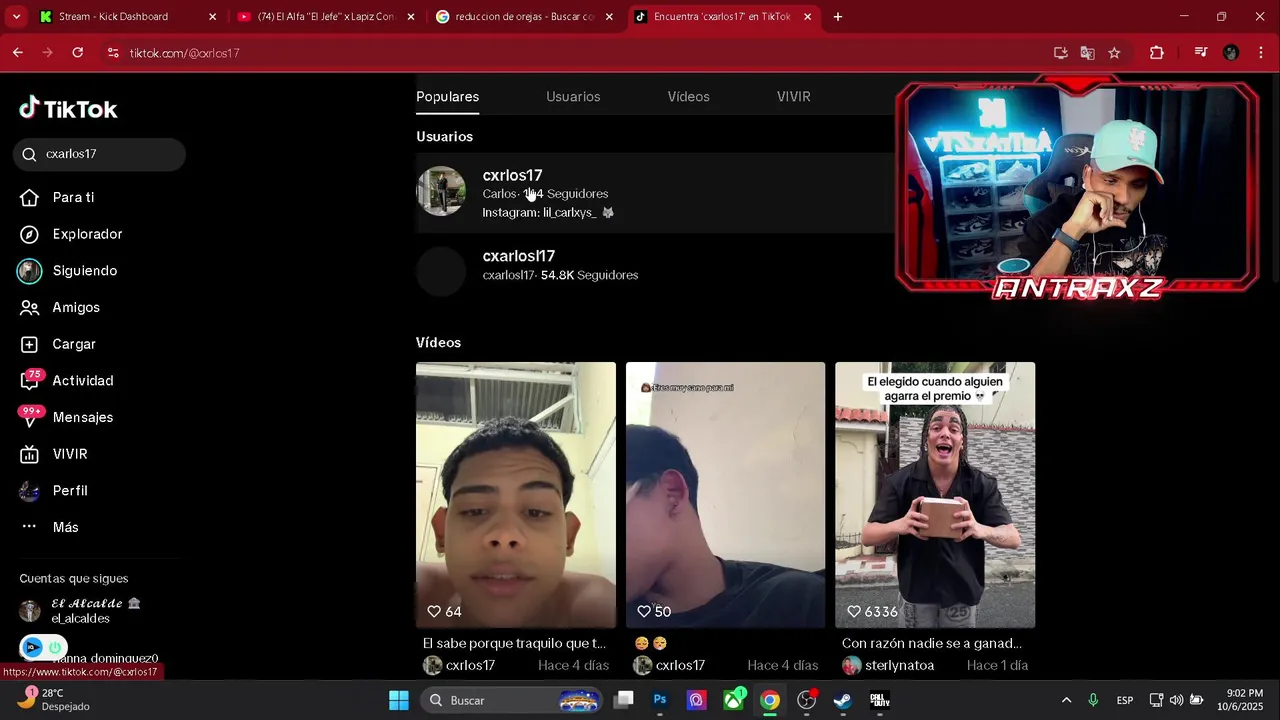The width and height of the screenshot is (1280, 720).
Task: Open Chrome three-dot menu
Action: click(x=1260, y=53)
